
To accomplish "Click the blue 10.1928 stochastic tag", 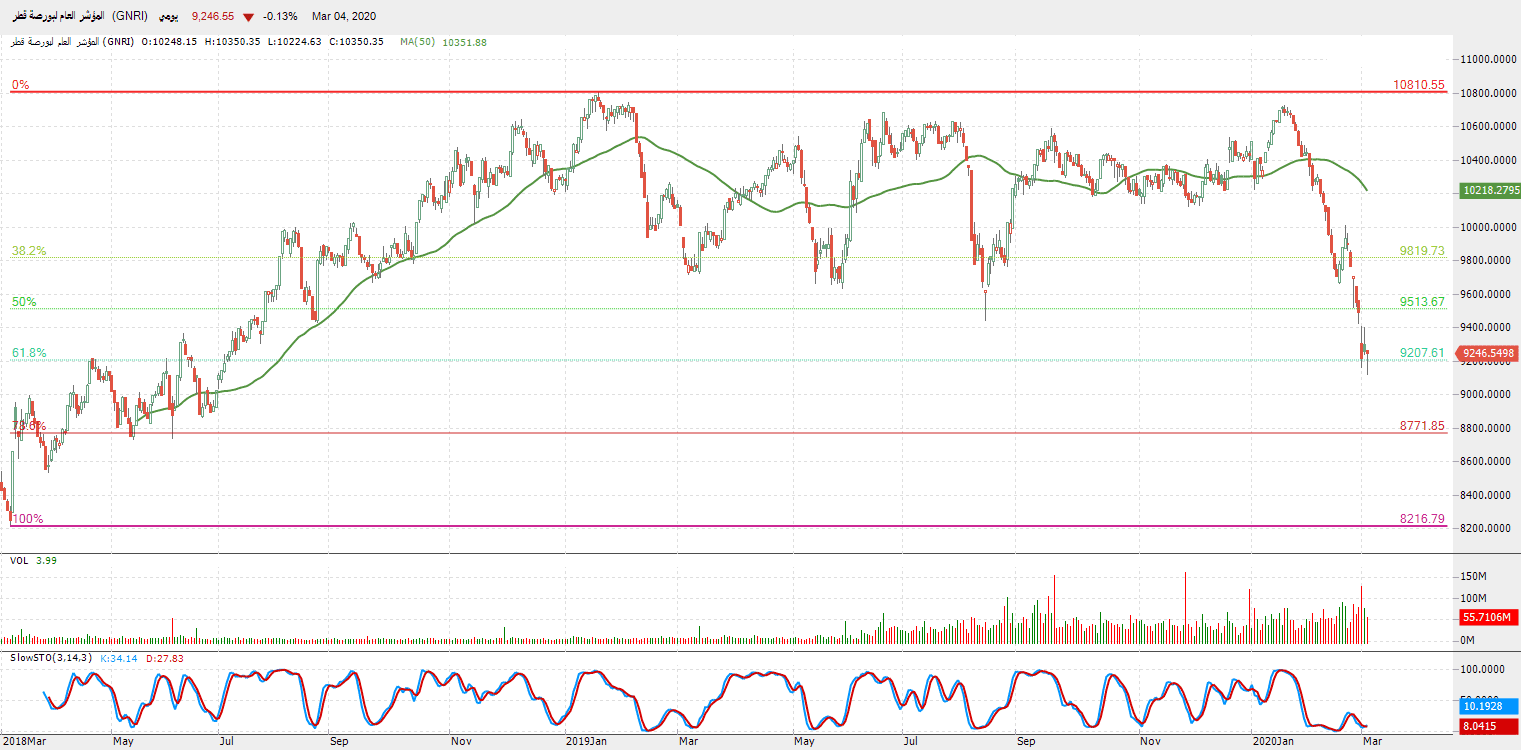I will (1490, 705).
